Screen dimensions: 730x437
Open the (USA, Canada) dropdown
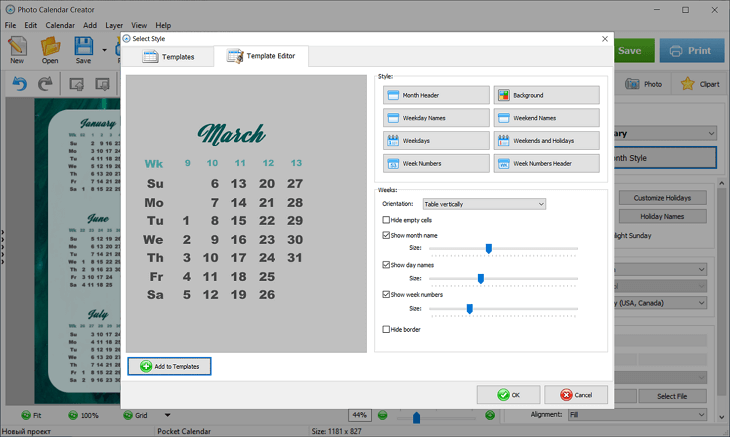click(661, 303)
